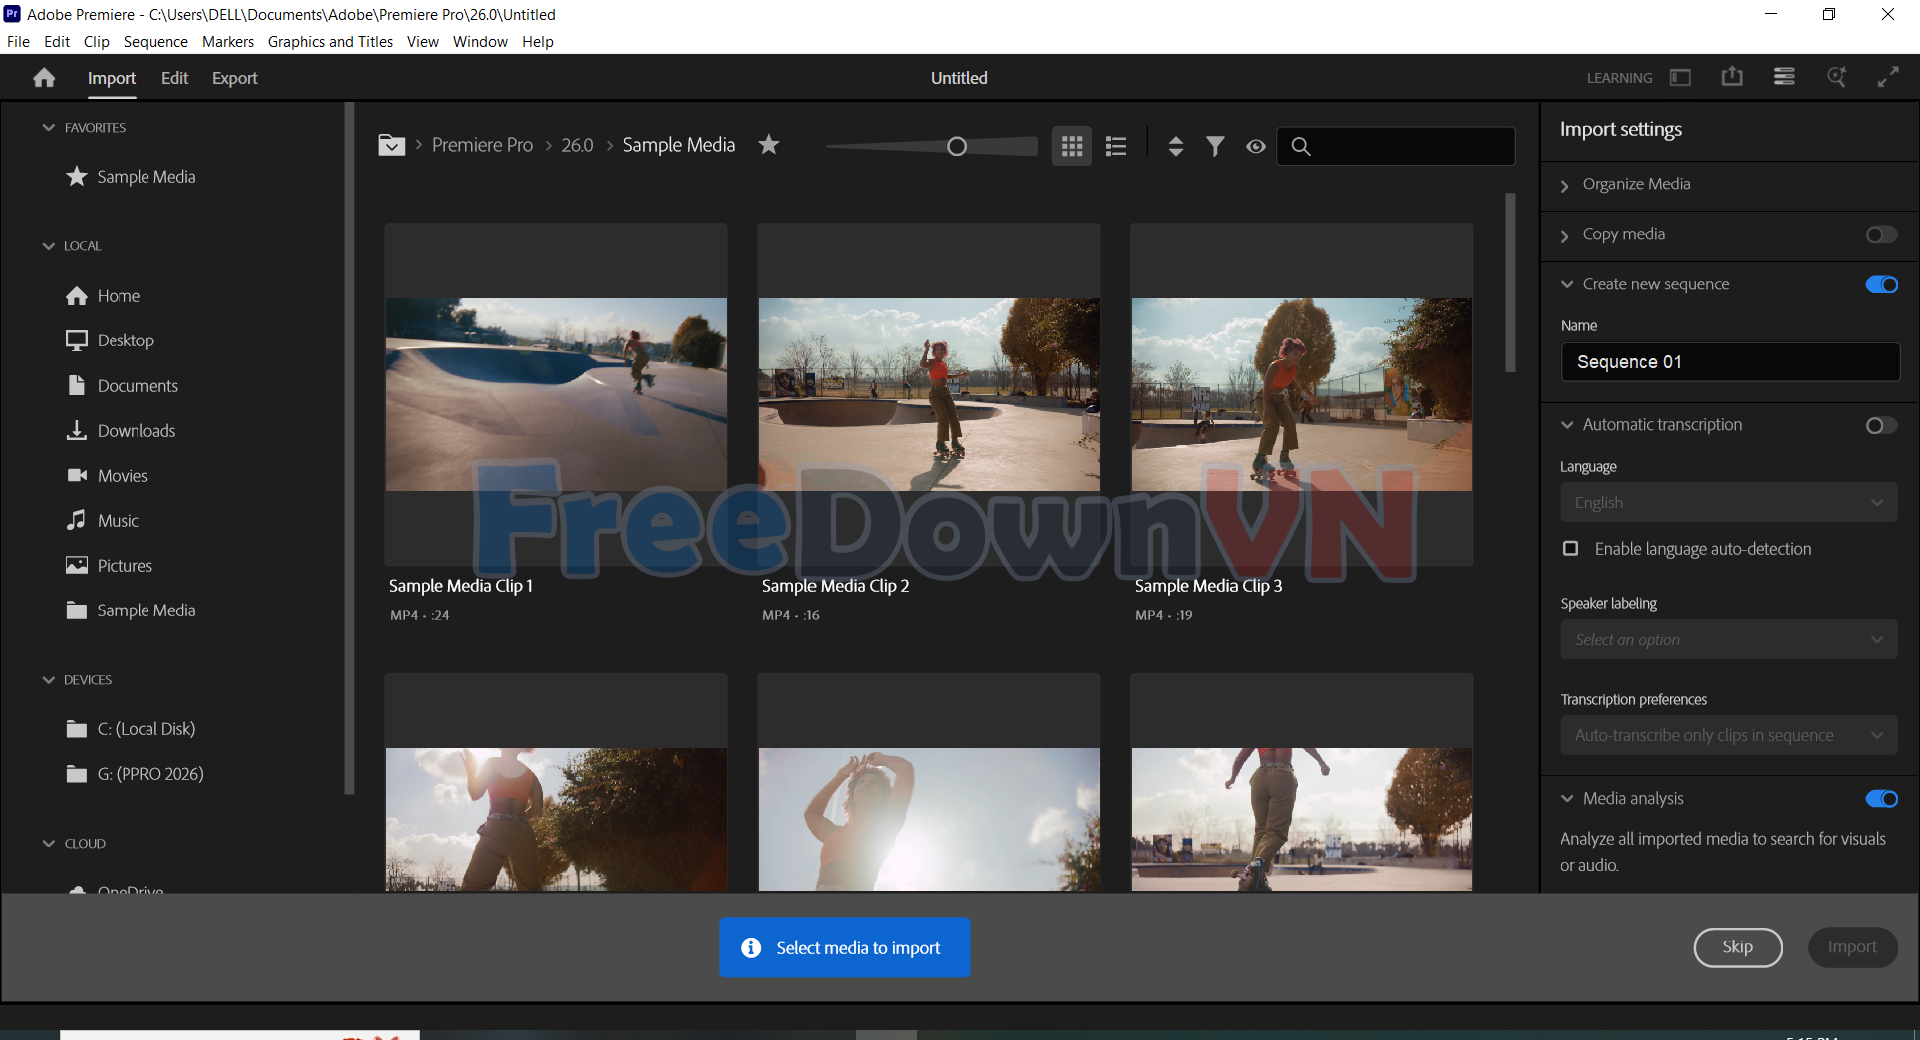Open the Speaker labeling dropdown
This screenshot has height=1040, width=1920.
[x=1728, y=639]
